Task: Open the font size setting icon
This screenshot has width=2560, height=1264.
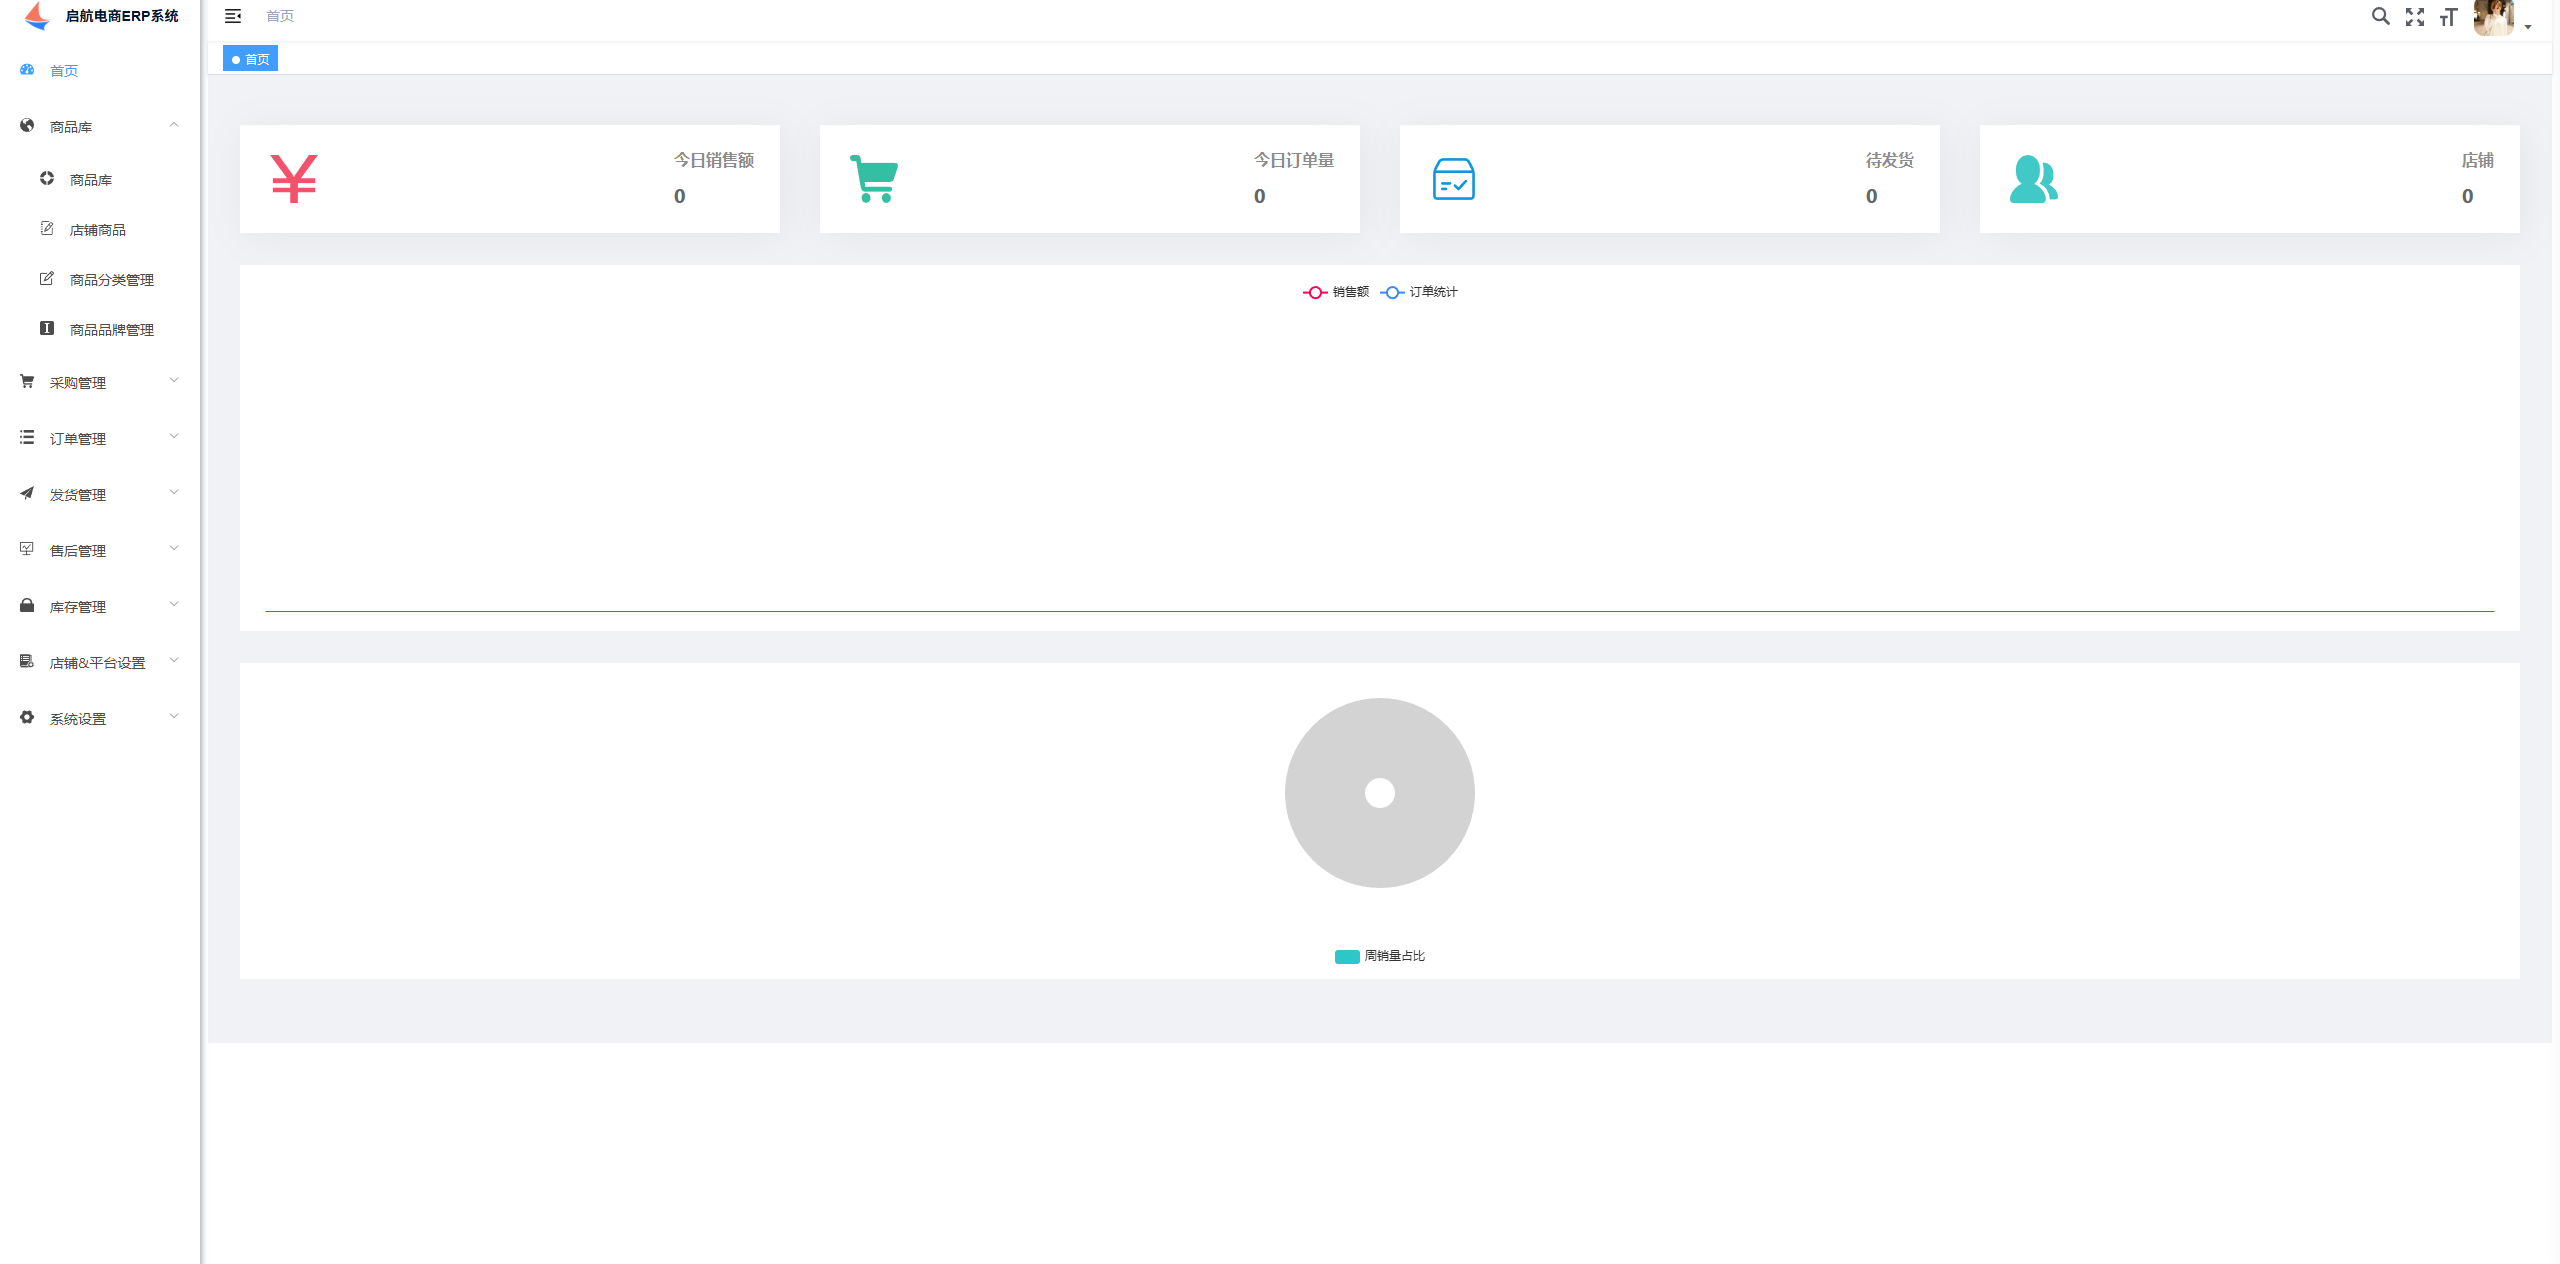Action: tap(2448, 17)
